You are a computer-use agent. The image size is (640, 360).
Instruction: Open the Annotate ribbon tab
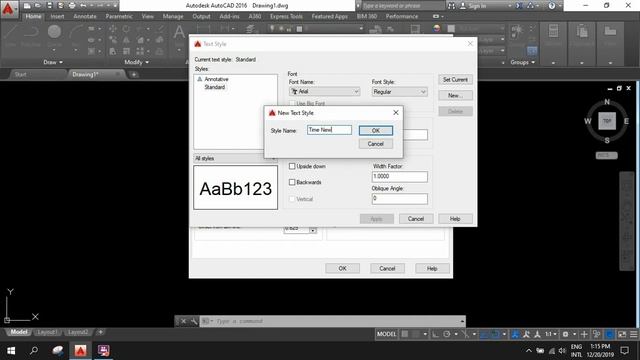pyautogui.click(x=85, y=16)
